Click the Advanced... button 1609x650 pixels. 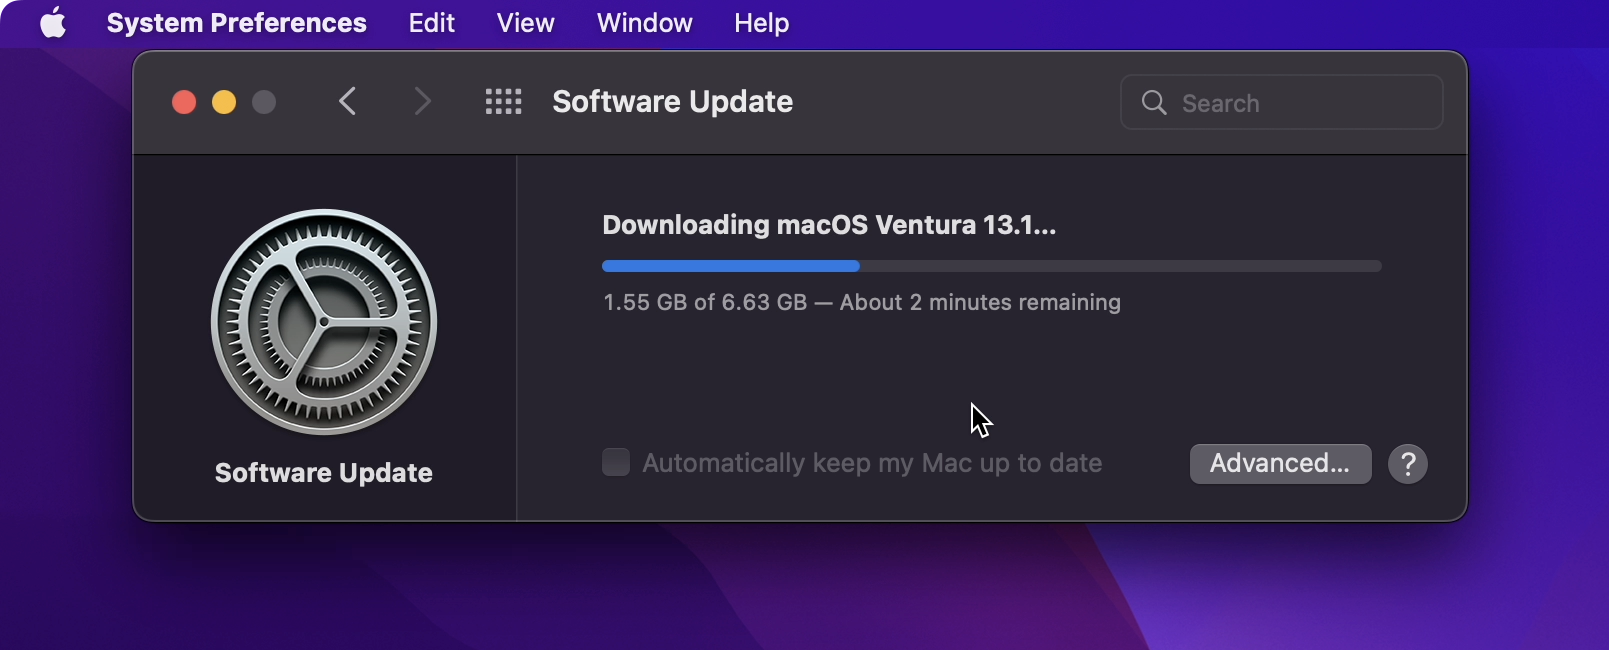point(1280,463)
